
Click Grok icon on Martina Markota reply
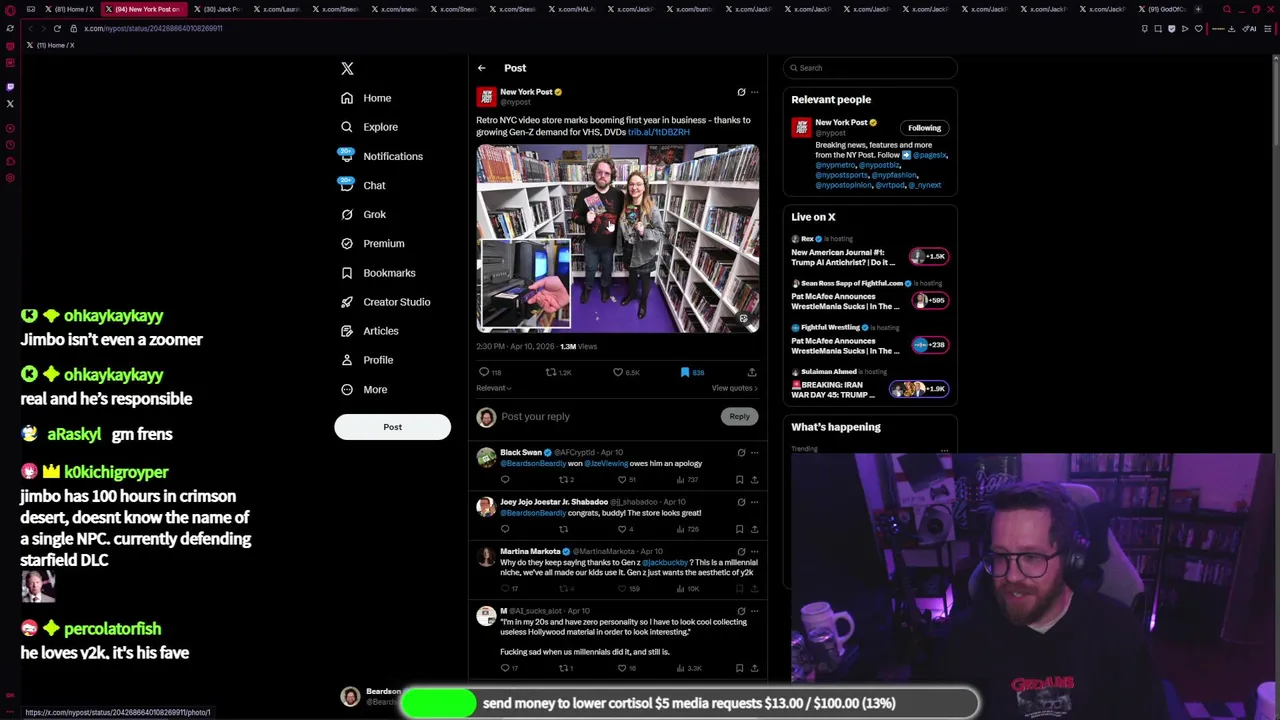pos(741,551)
